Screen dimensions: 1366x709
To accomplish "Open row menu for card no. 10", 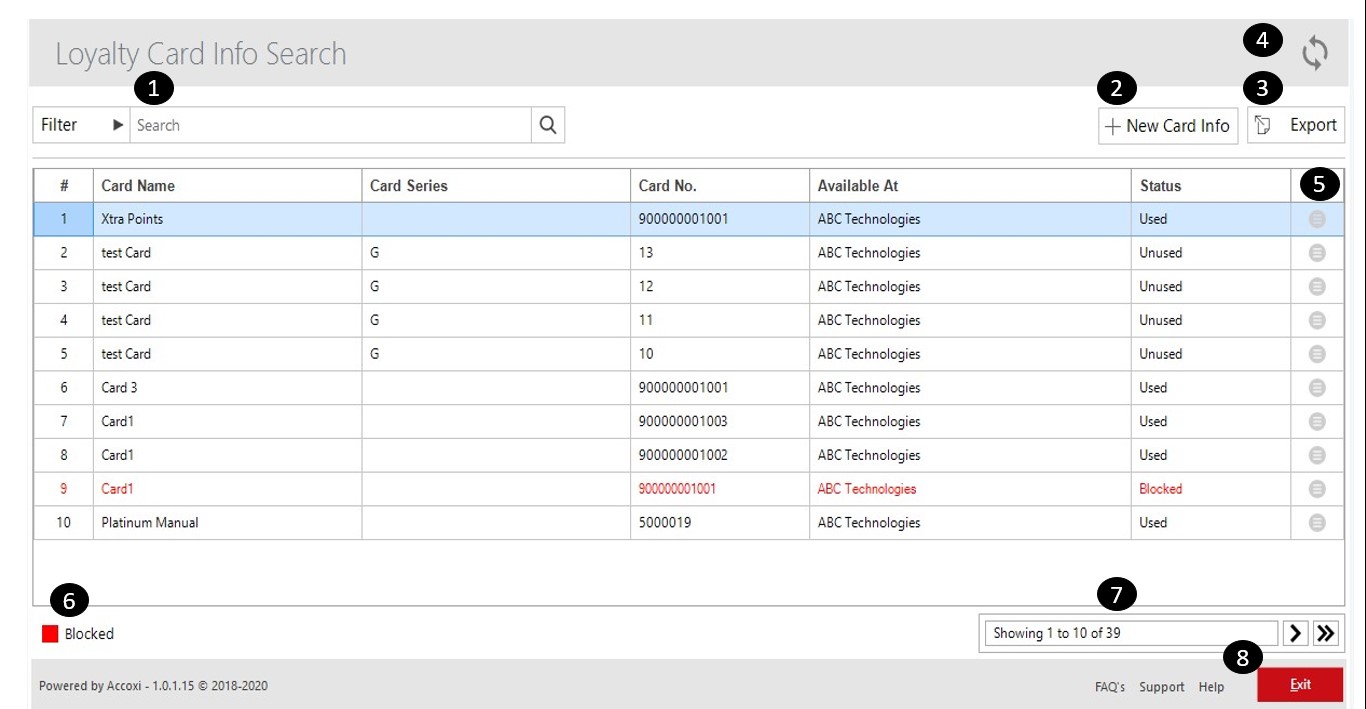I will coord(1317,354).
